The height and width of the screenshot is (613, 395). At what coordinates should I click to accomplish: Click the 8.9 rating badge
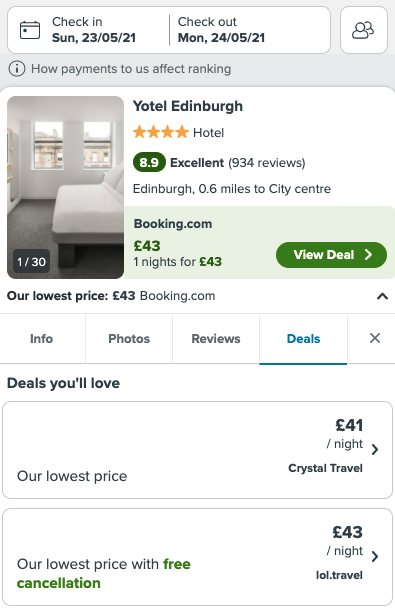[149, 162]
